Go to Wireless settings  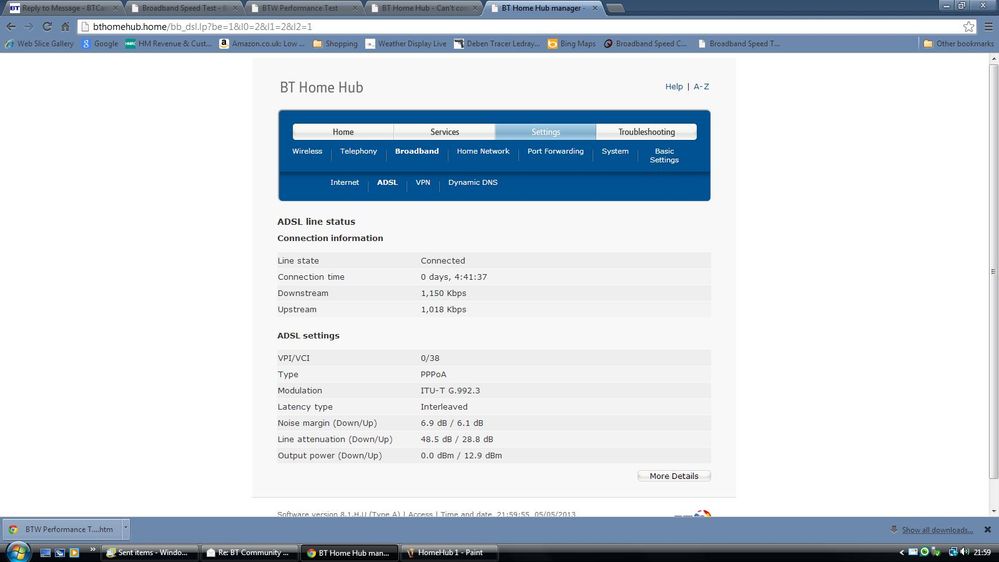pyautogui.click(x=307, y=152)
